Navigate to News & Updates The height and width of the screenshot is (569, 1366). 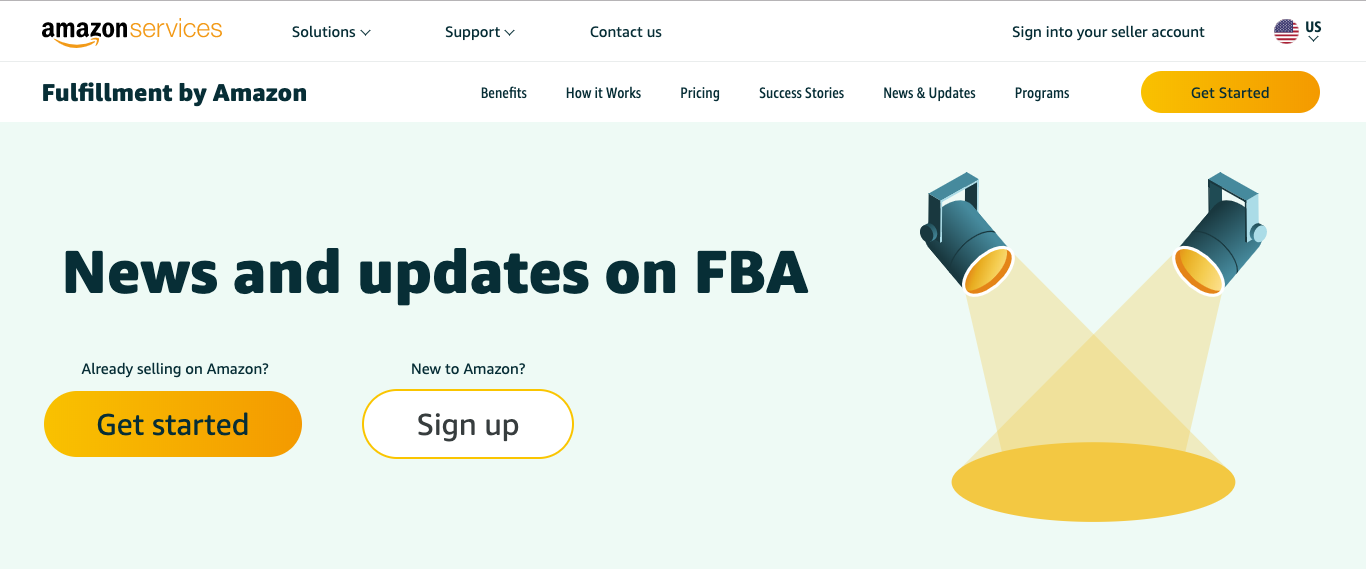click(x=929, y=93)
